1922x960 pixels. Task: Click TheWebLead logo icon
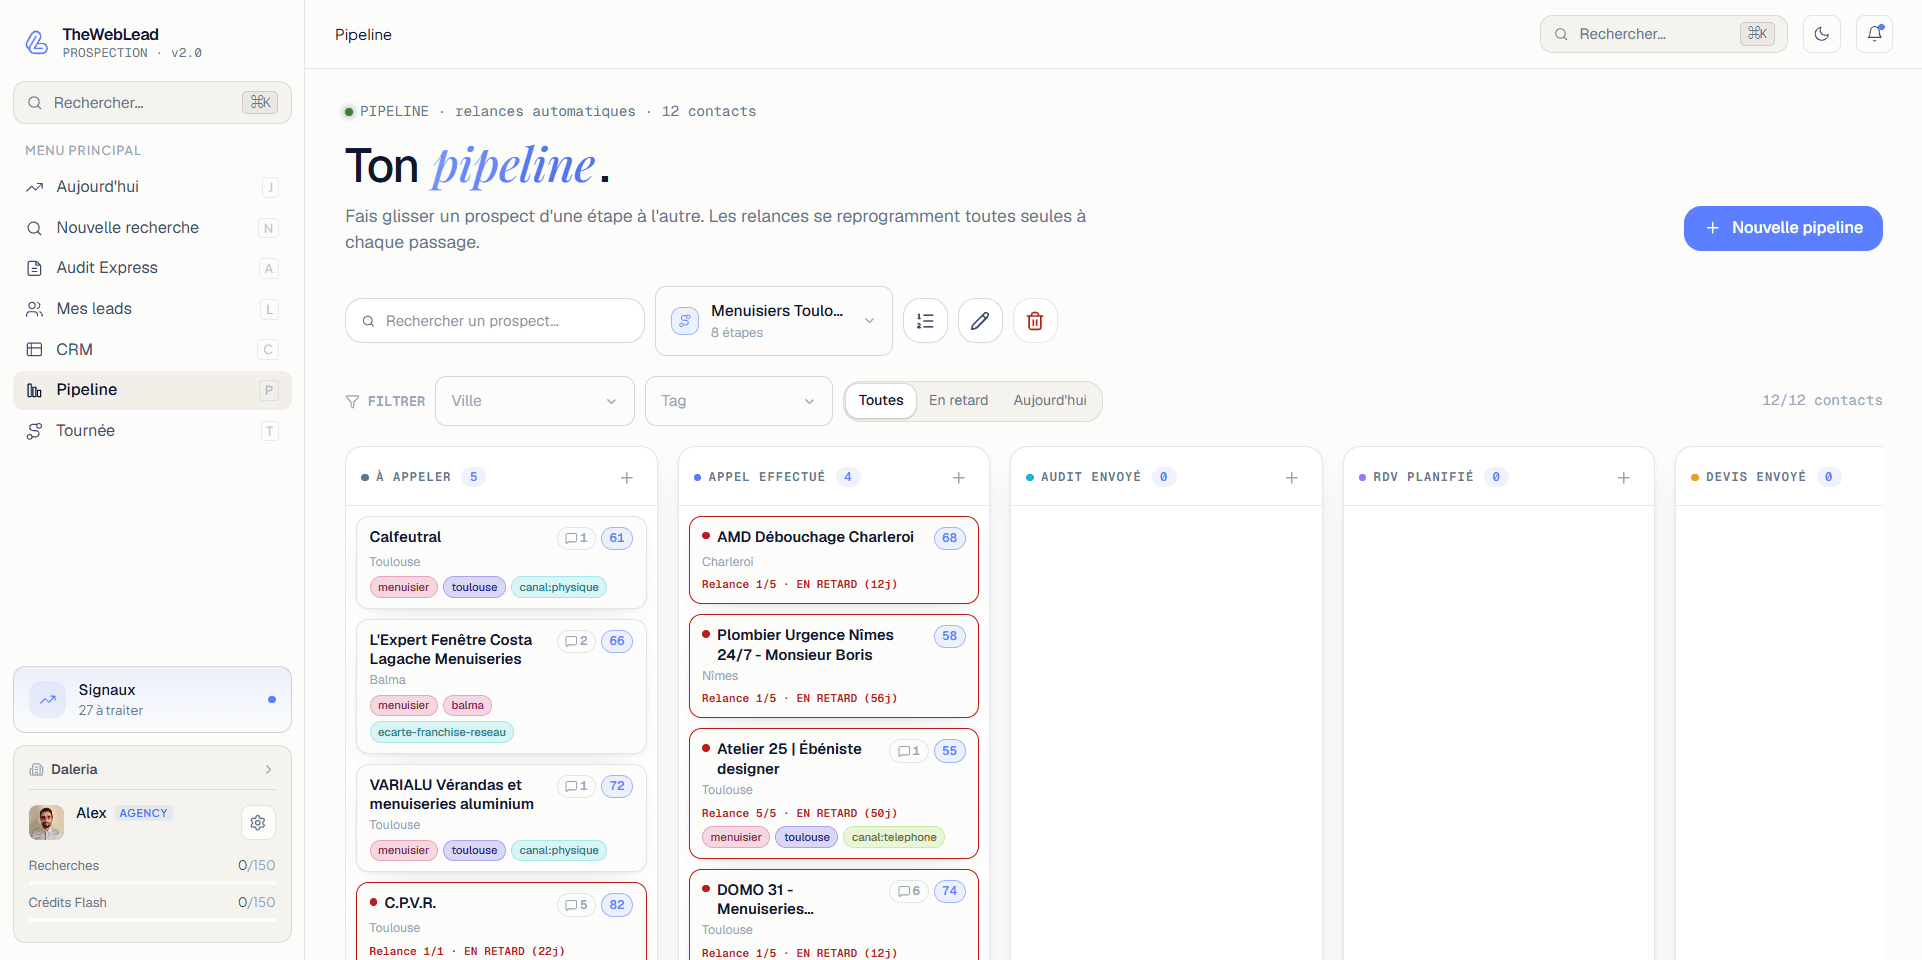point(37,42)
